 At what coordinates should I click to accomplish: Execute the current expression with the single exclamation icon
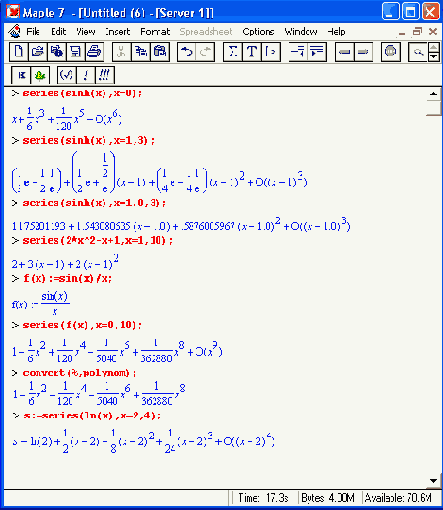pyautogui.click(x=86, y=75)
